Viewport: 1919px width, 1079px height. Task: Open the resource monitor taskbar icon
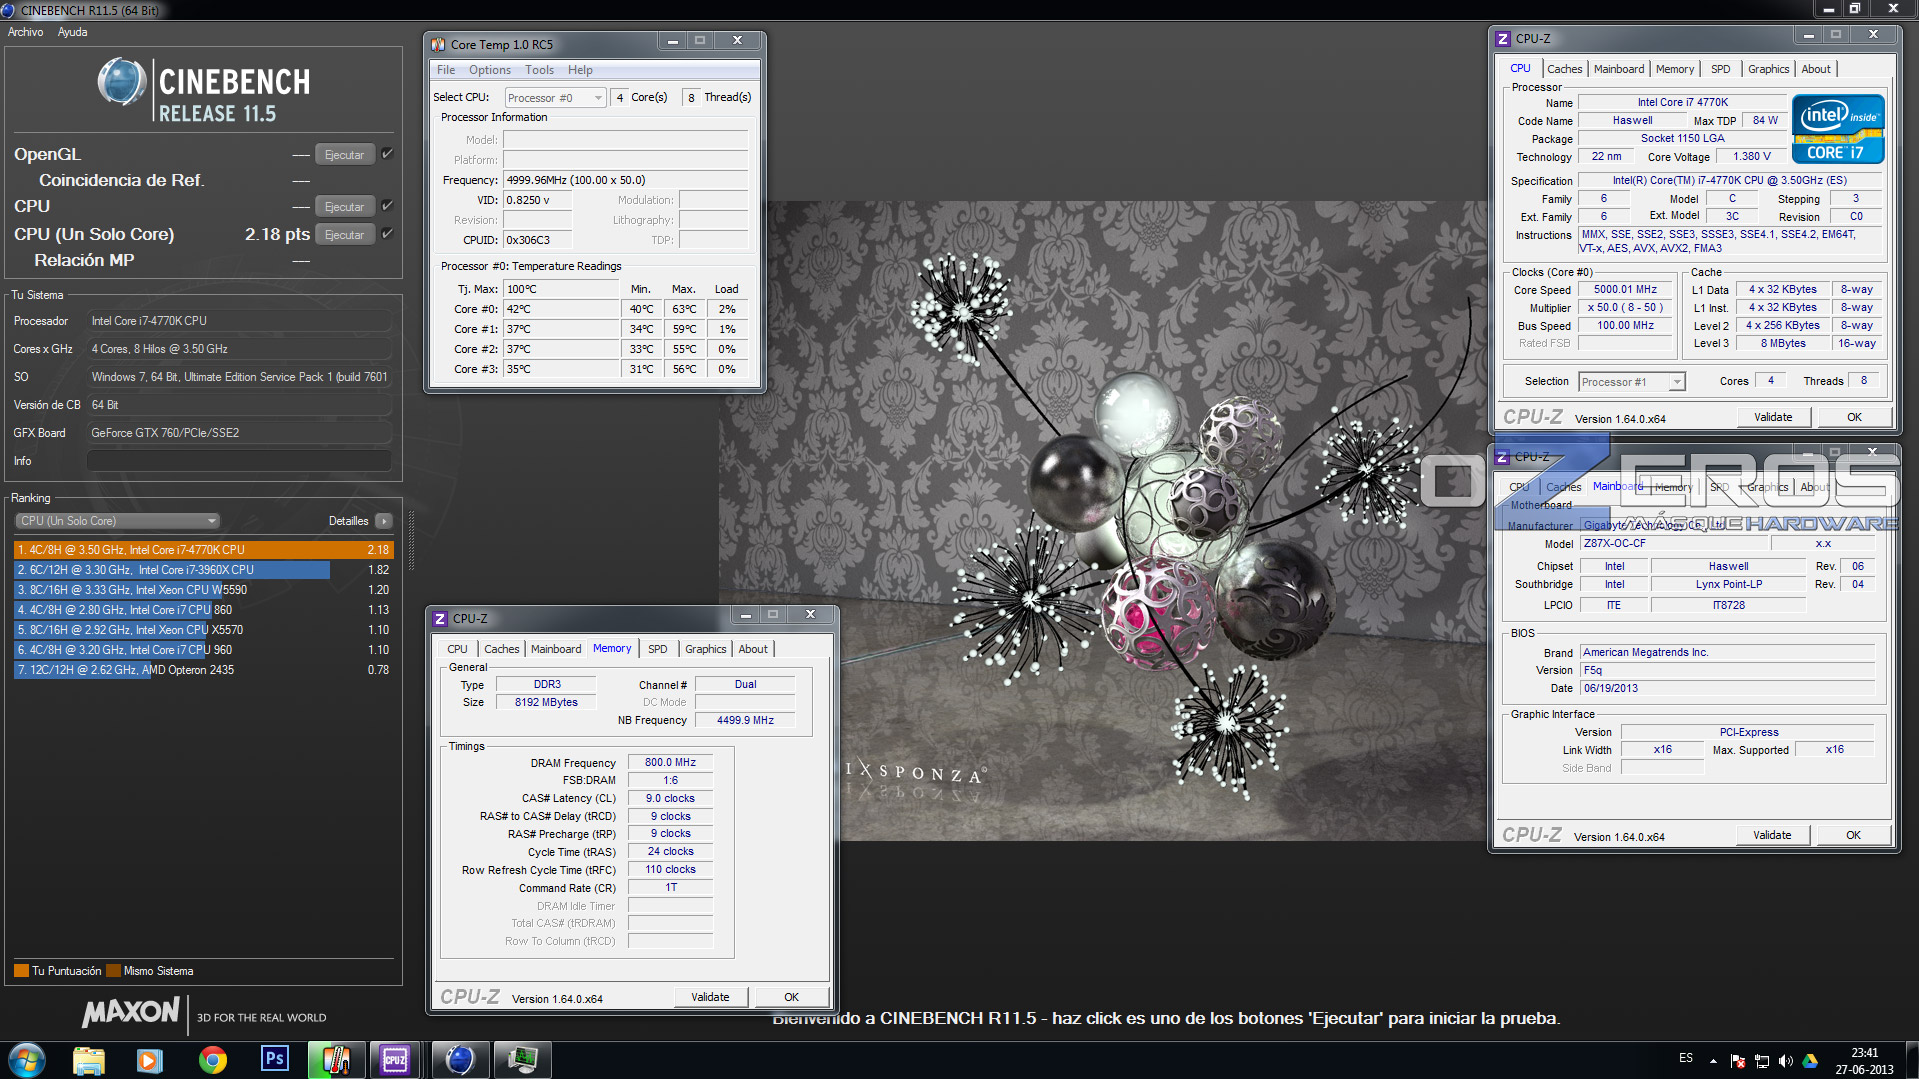pyautogui.click(x=522, y=1060)
